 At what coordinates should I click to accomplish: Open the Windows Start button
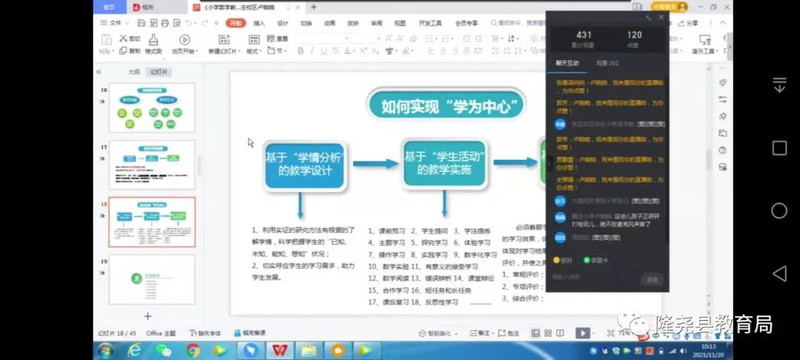pyautogui.click(x=106, y=350)
